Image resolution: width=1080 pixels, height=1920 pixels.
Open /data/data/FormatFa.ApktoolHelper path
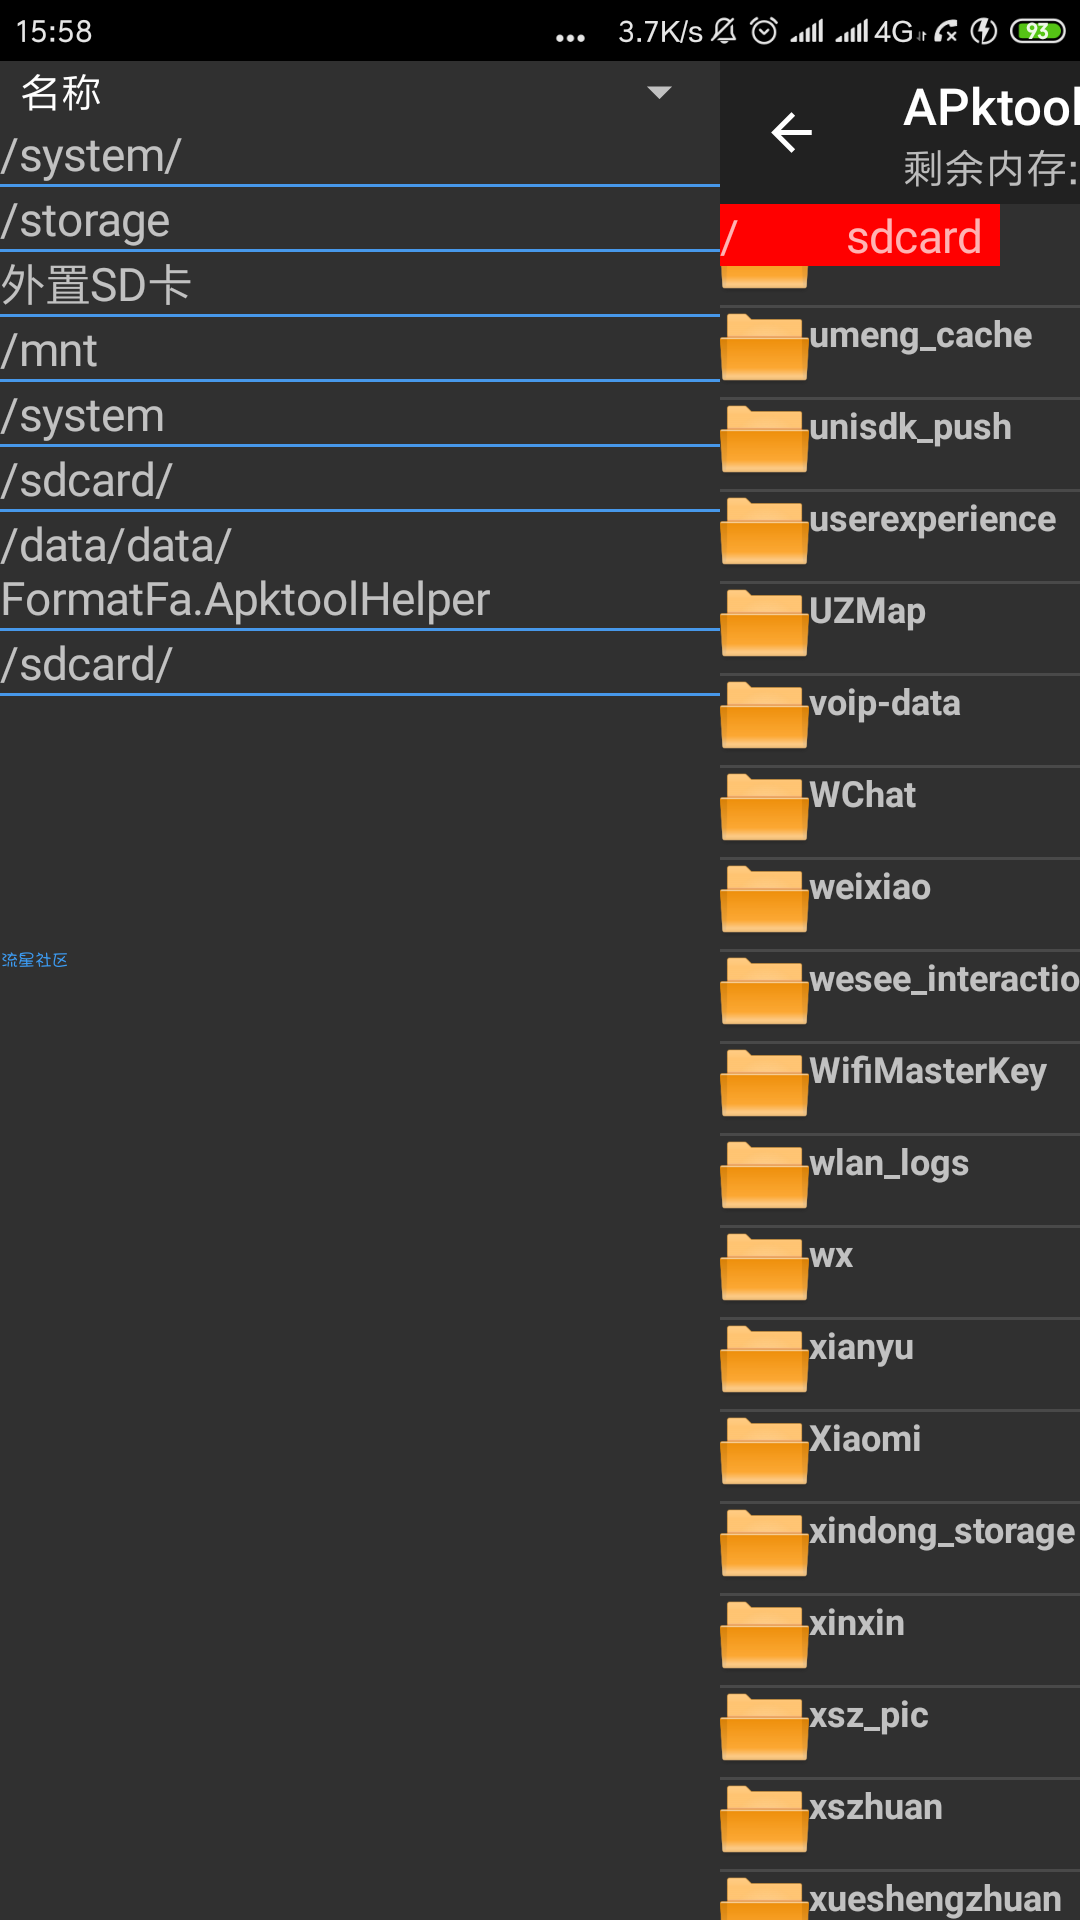[x=360, y=572]
